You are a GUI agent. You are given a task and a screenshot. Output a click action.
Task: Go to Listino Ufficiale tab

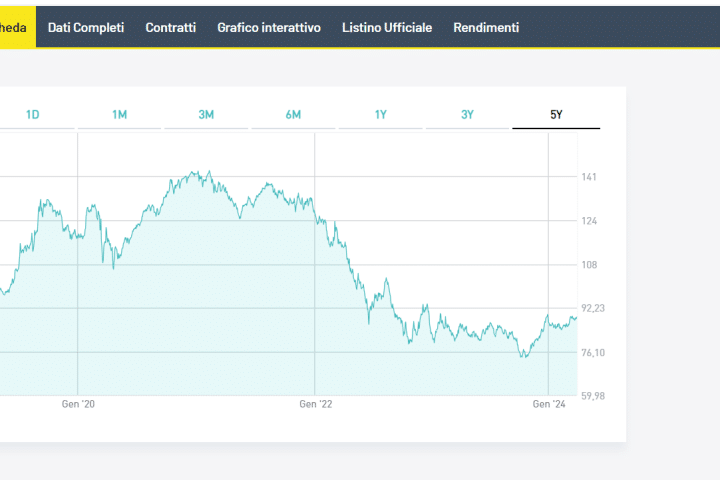coord(387,27)
